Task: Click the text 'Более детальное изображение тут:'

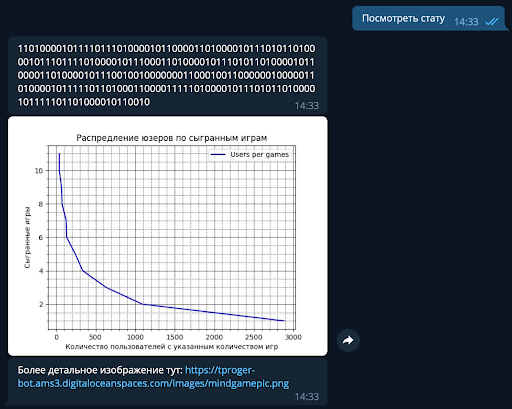Action: point(100,370)
